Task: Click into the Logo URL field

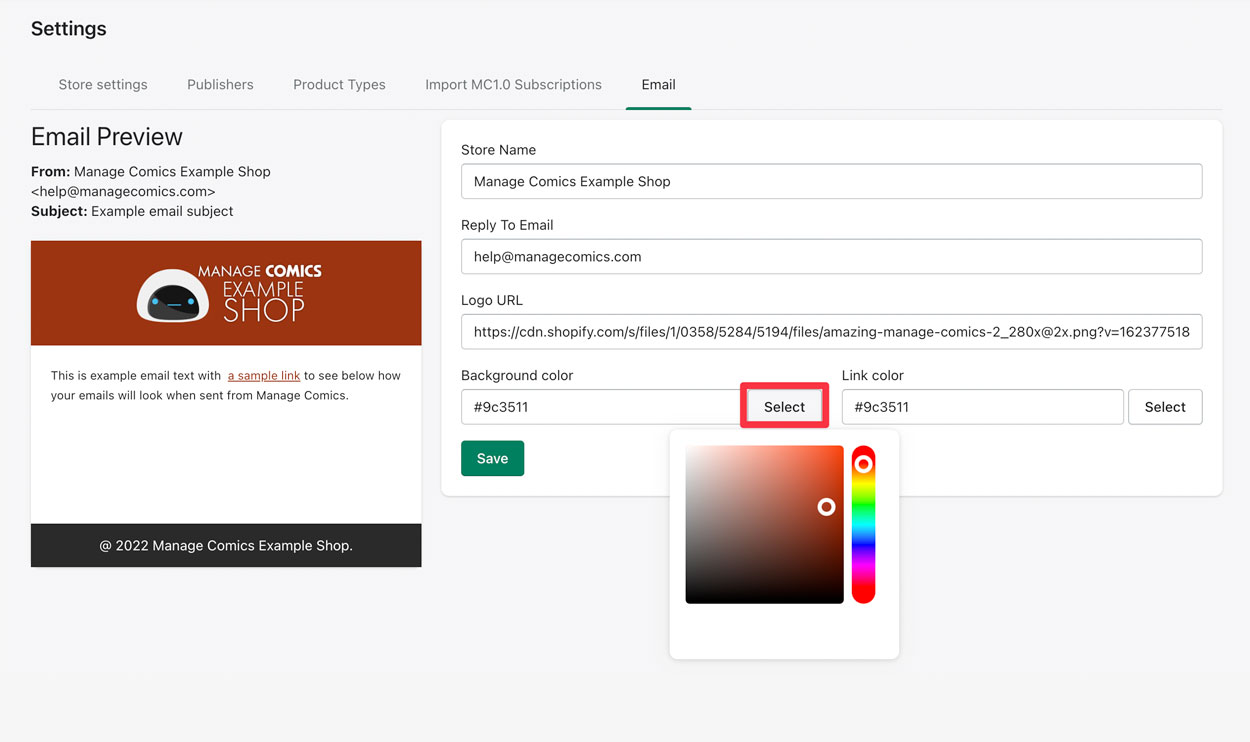Action: tap(831, 332)
